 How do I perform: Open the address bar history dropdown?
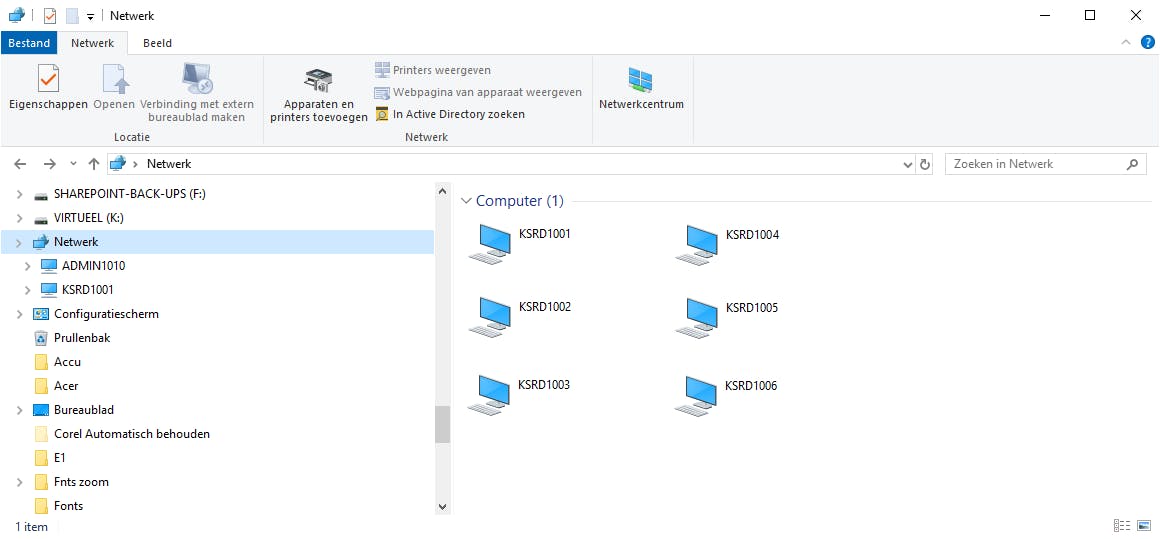click(x=908, y=164)
